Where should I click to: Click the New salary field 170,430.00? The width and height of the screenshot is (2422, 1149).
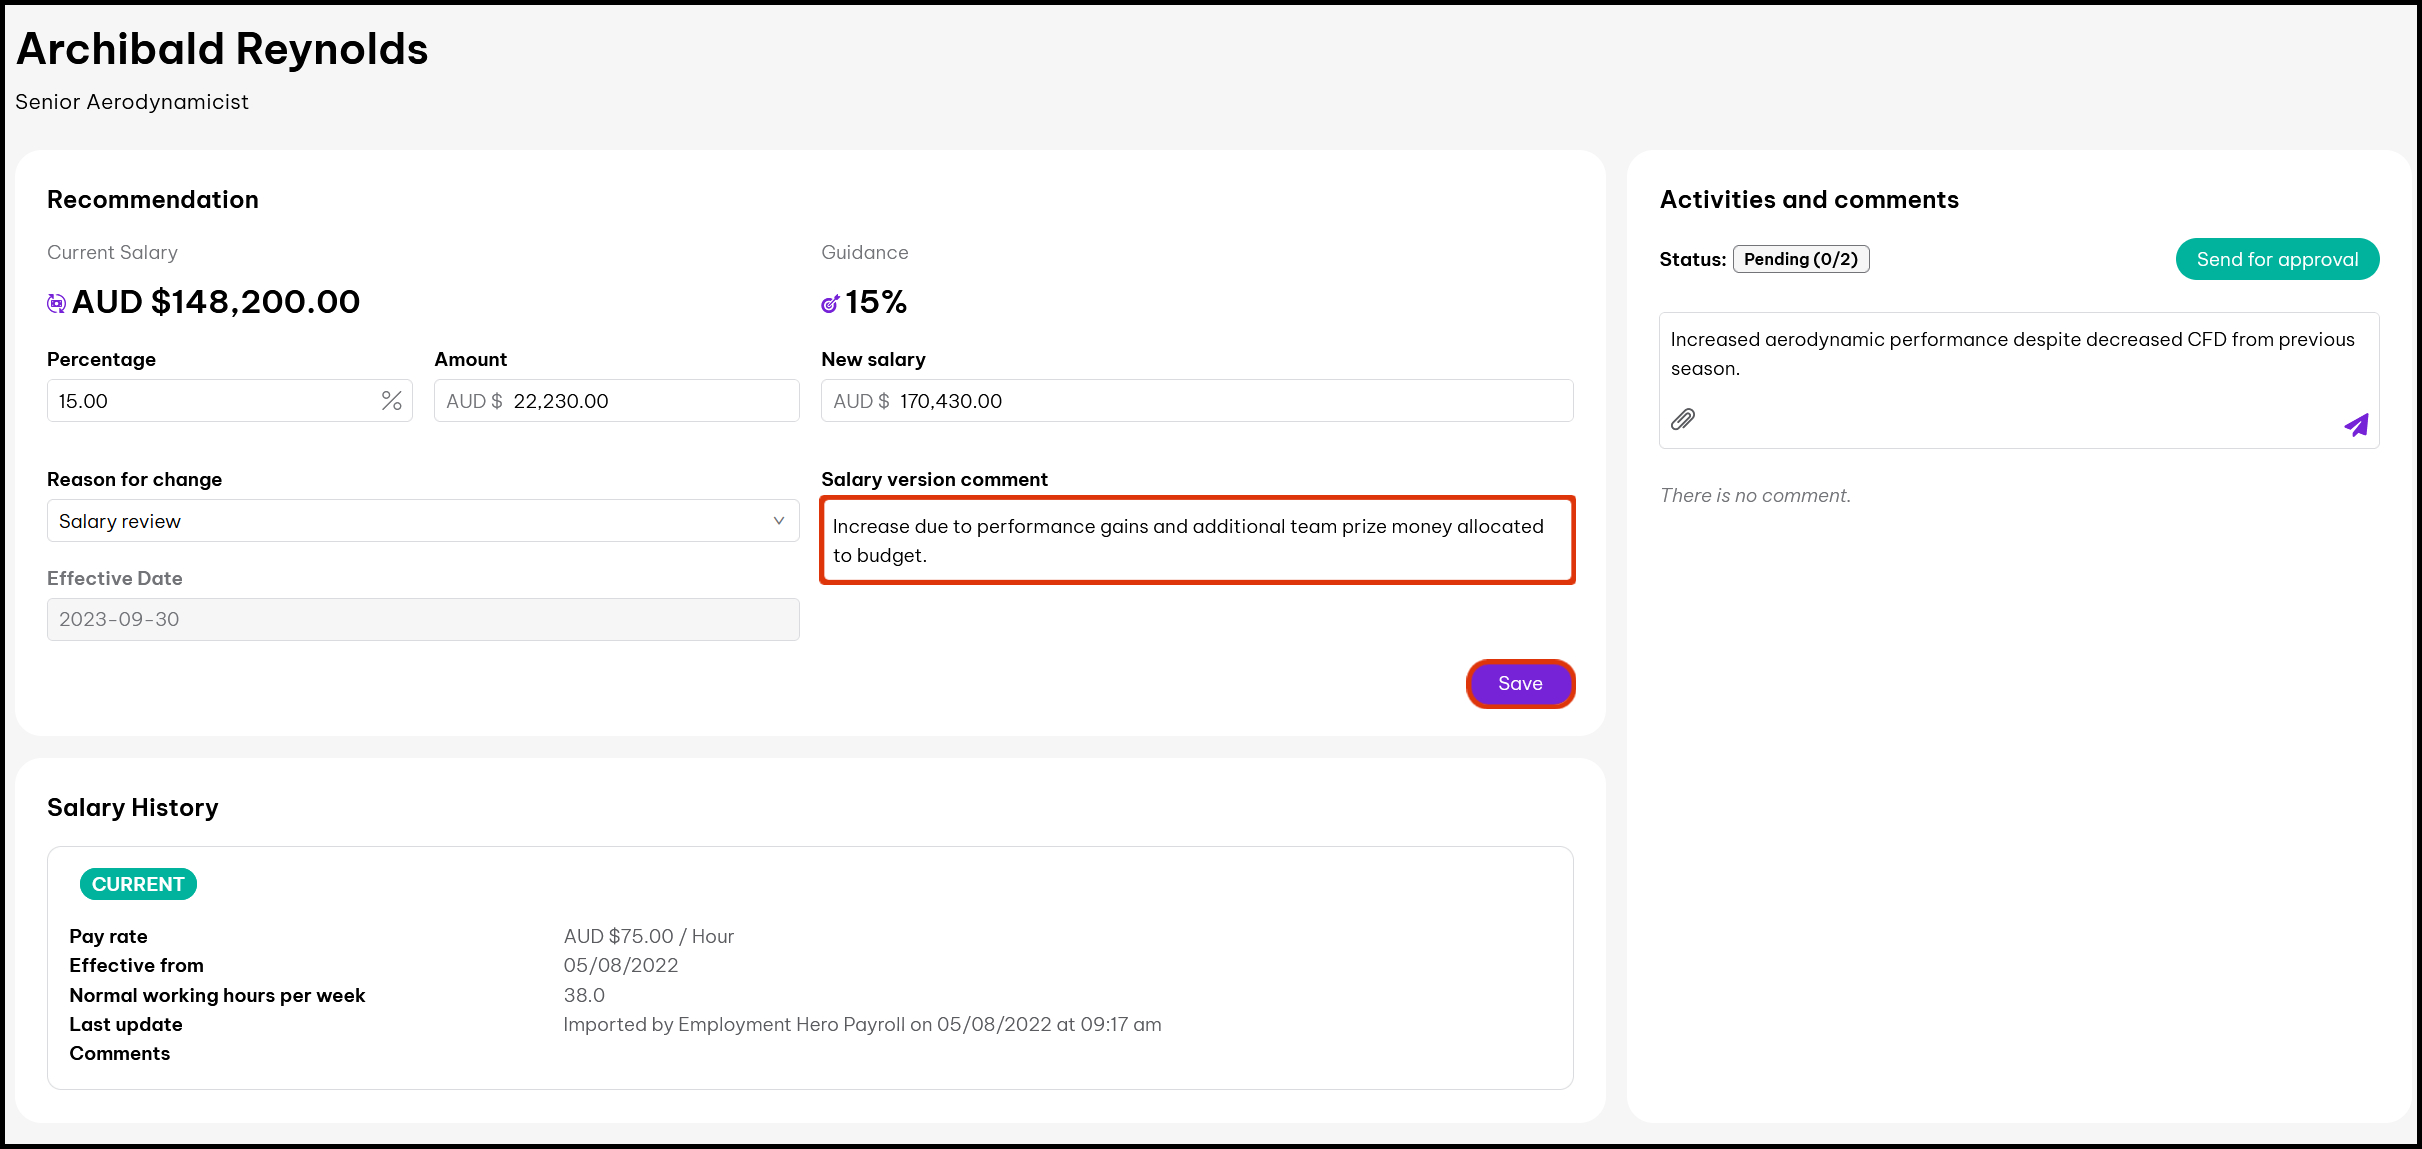(1230, 401)
